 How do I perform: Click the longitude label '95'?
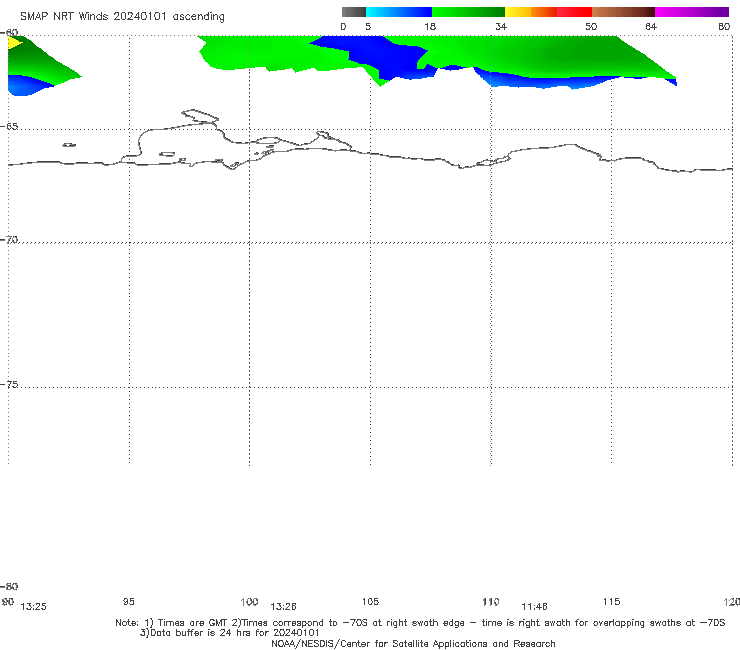pyautogui.click(x=128, y=601)
